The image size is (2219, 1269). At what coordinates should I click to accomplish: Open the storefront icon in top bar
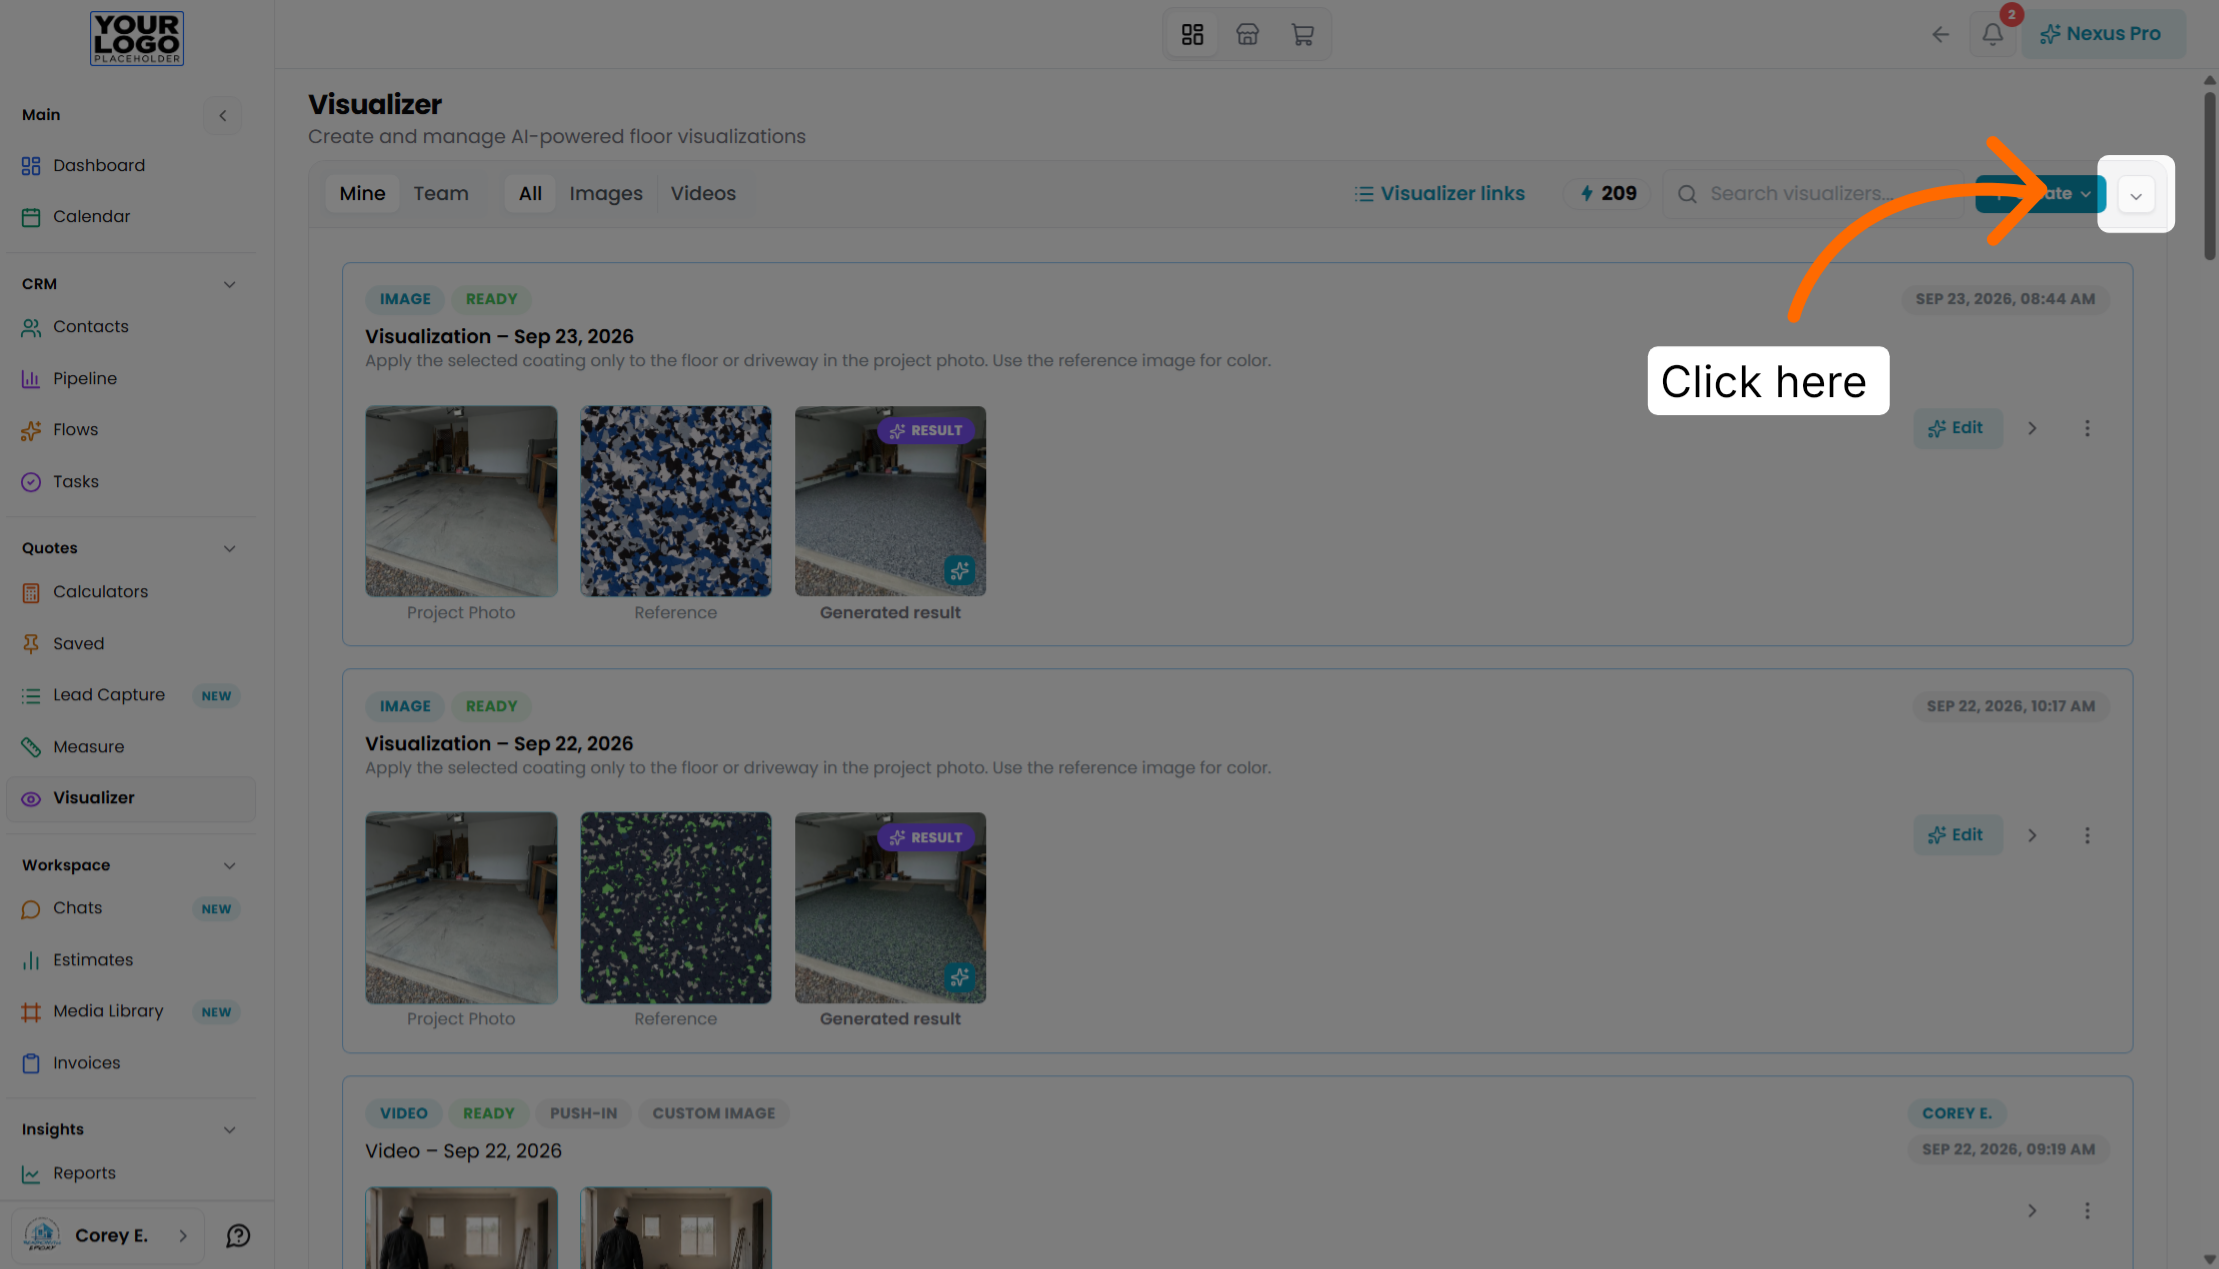[x=1247, y=34]
